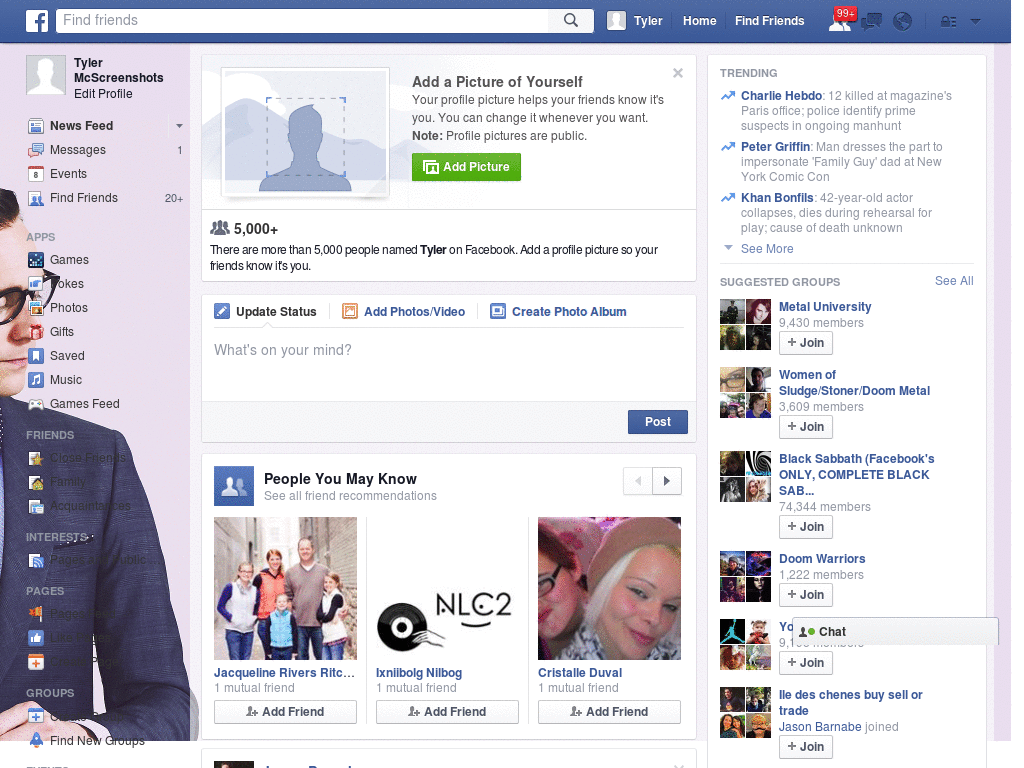Add Ixniibolg Nilbog as friend

447,712
